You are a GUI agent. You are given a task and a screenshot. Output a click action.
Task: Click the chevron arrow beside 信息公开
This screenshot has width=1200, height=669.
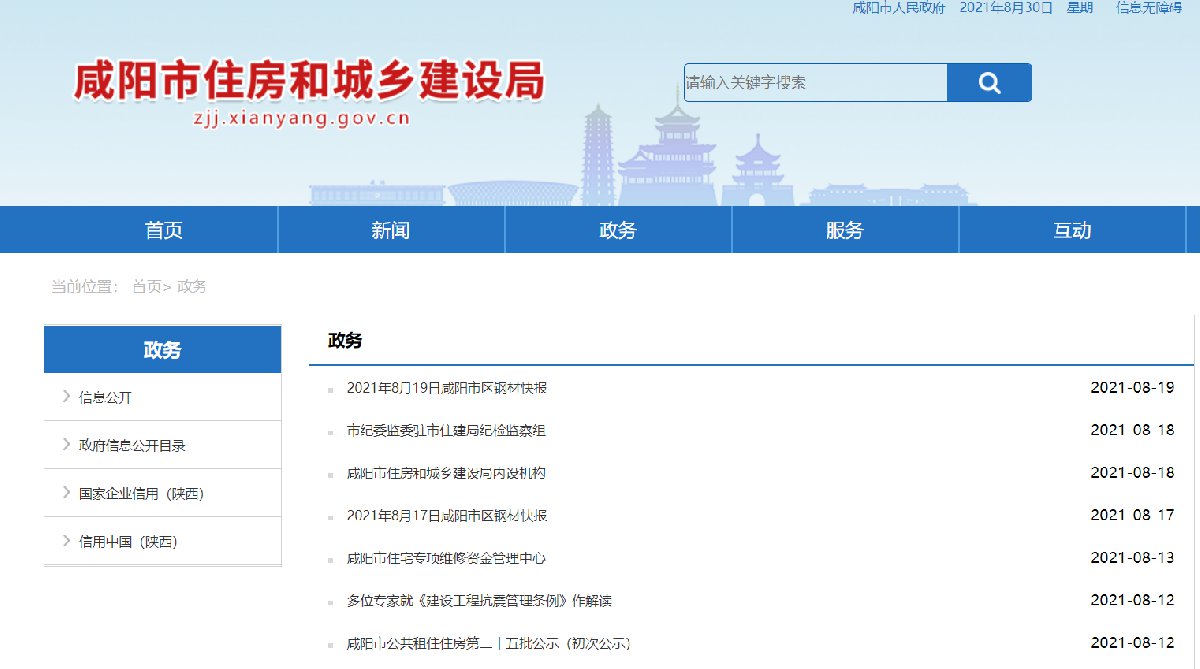66,397
